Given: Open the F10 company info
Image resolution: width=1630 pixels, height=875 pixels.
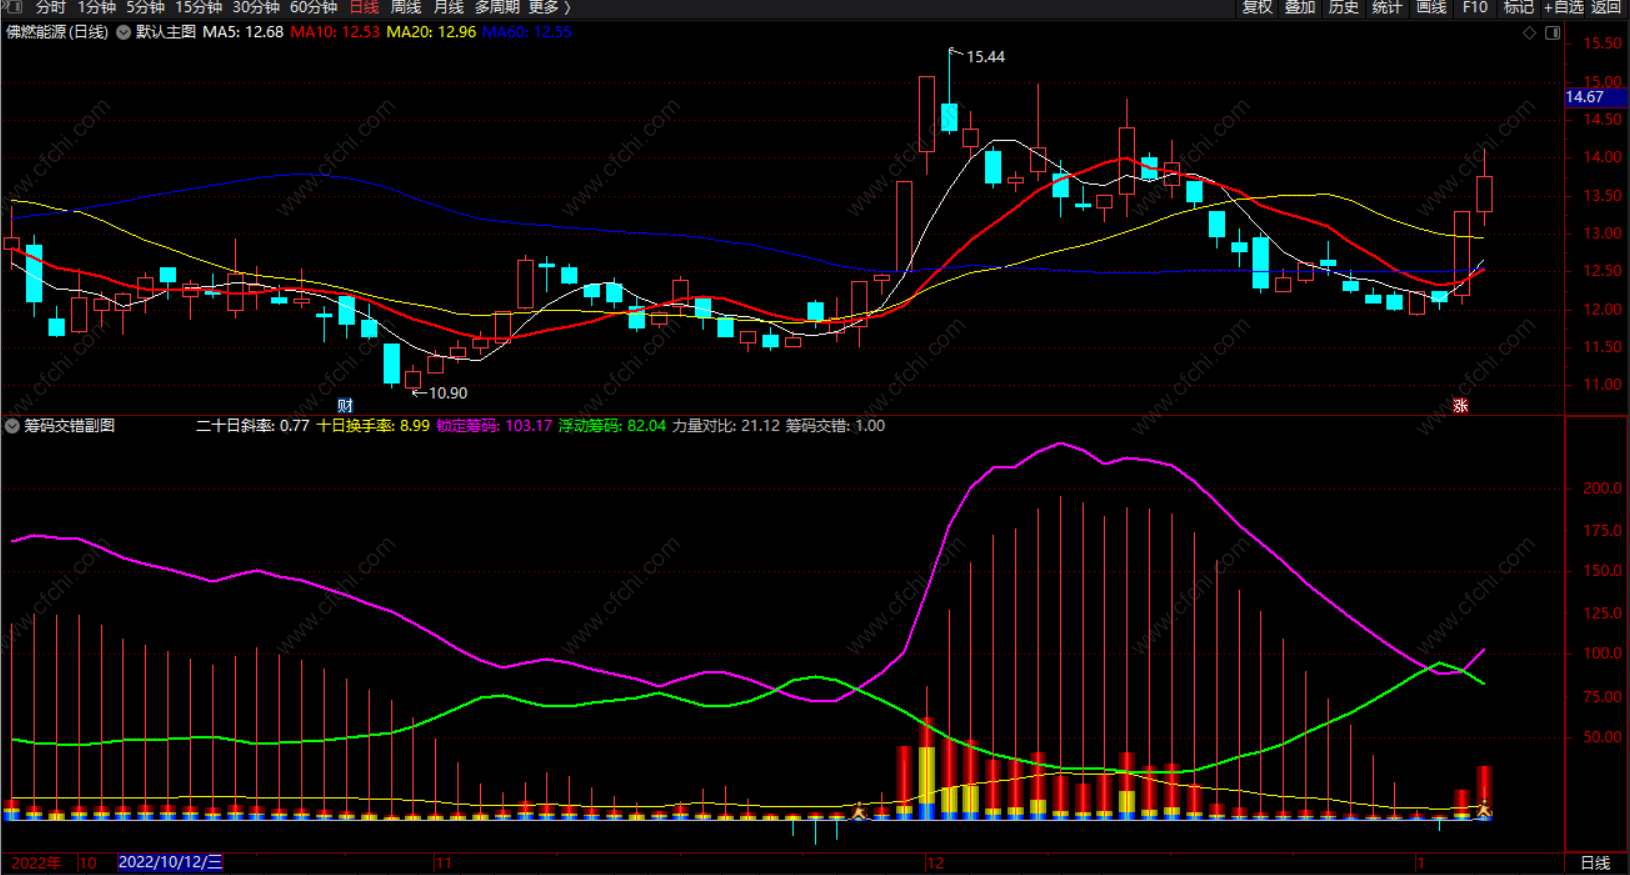Looking at the screenshot, I should [x=1474, y=7].
